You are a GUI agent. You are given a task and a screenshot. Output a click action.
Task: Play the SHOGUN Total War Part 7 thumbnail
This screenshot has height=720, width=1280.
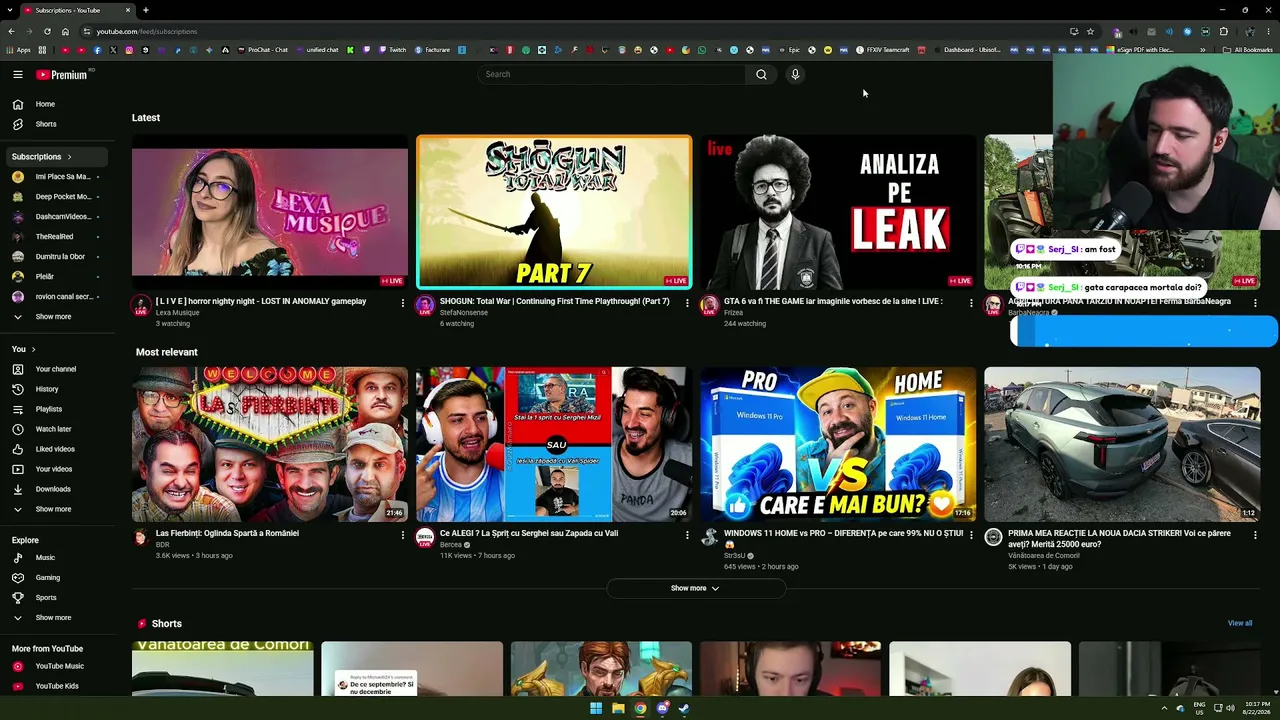[x=554, y=212]
